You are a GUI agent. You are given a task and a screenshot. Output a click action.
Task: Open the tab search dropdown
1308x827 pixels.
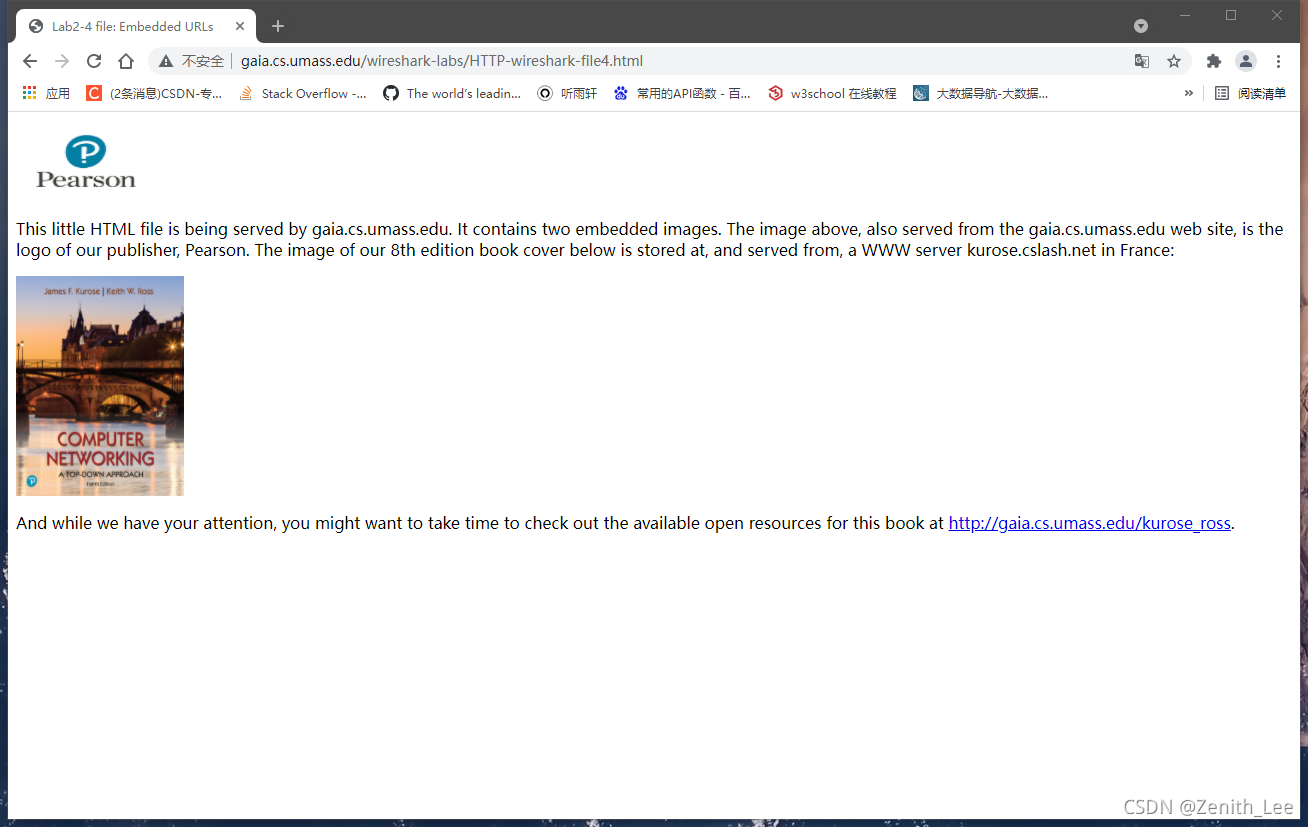[1141, 26]
